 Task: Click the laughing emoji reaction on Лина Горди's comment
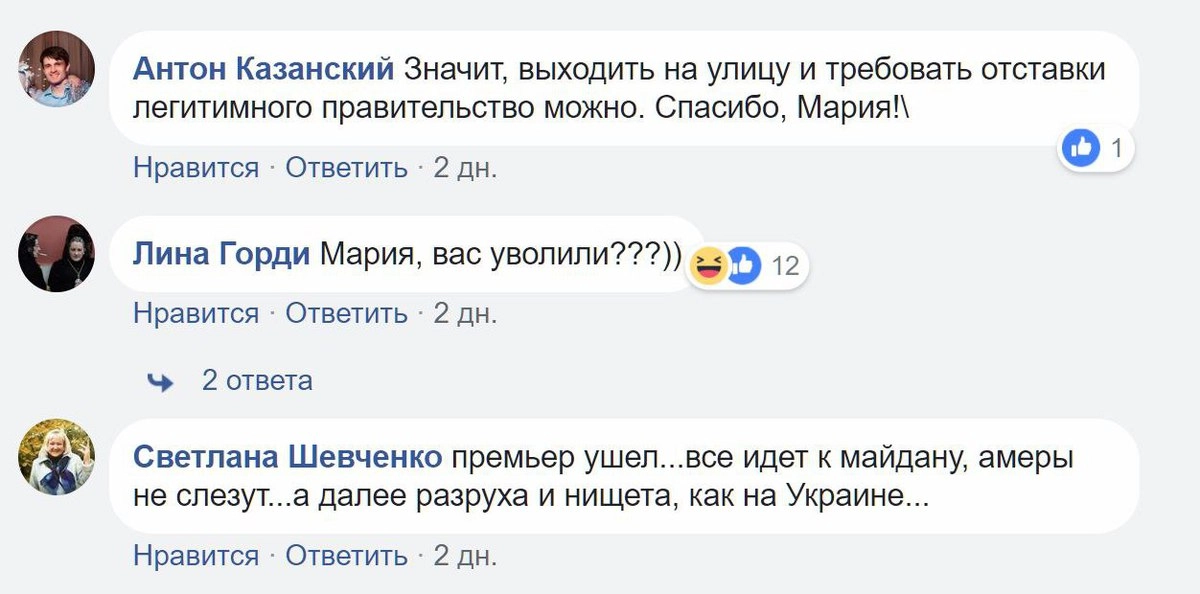pyautogui.click(x=709, y=266)
